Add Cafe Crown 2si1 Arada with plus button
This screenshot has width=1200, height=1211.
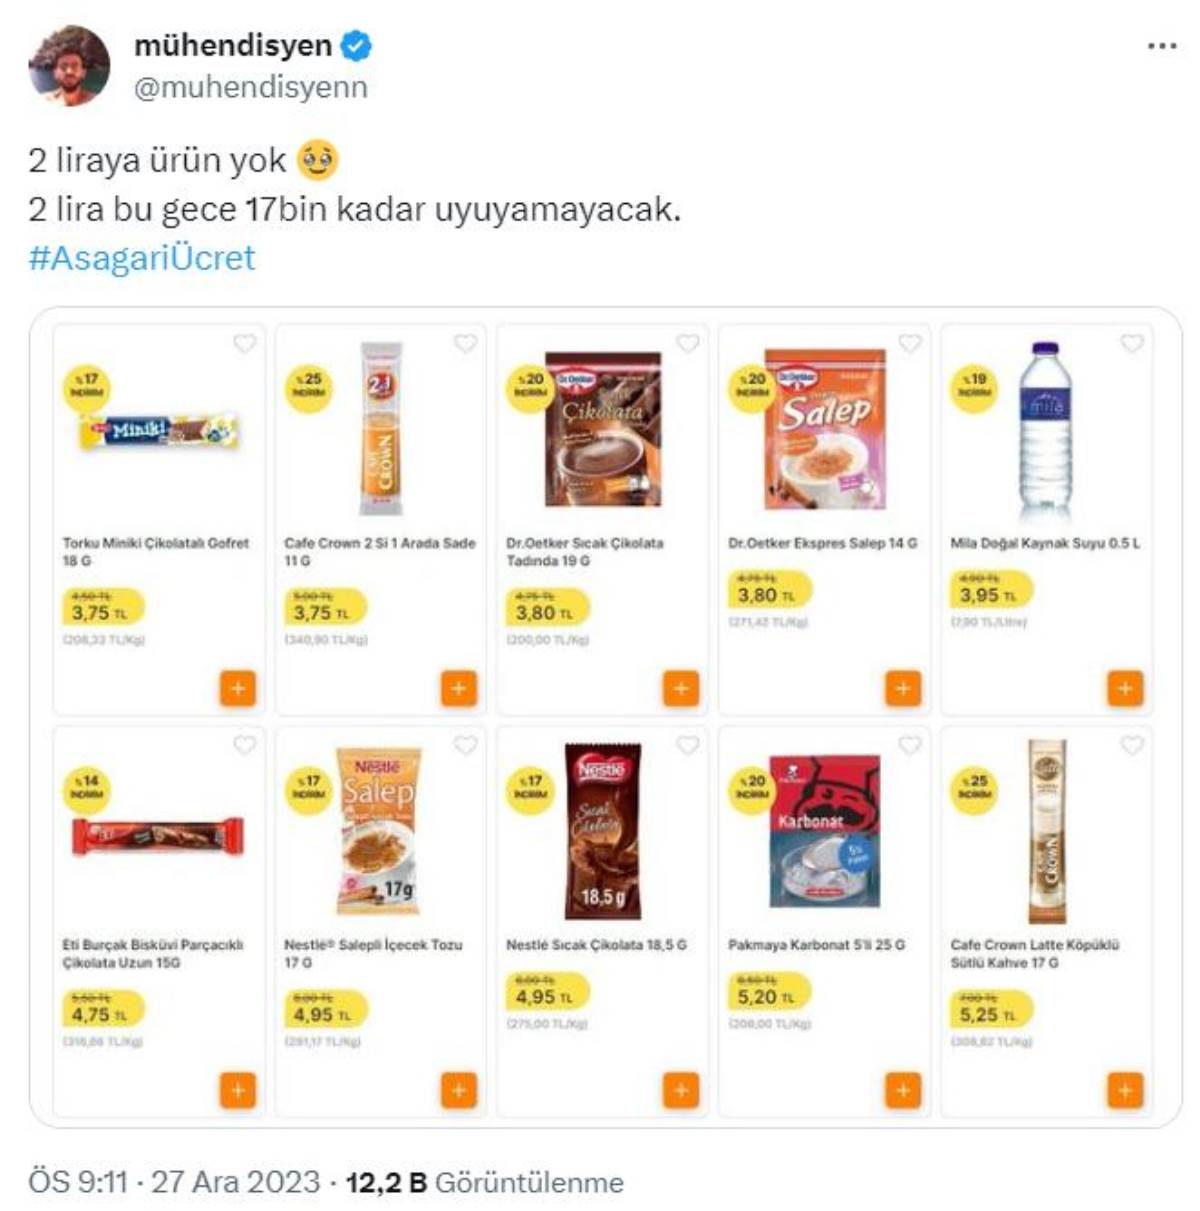(459, 688)
